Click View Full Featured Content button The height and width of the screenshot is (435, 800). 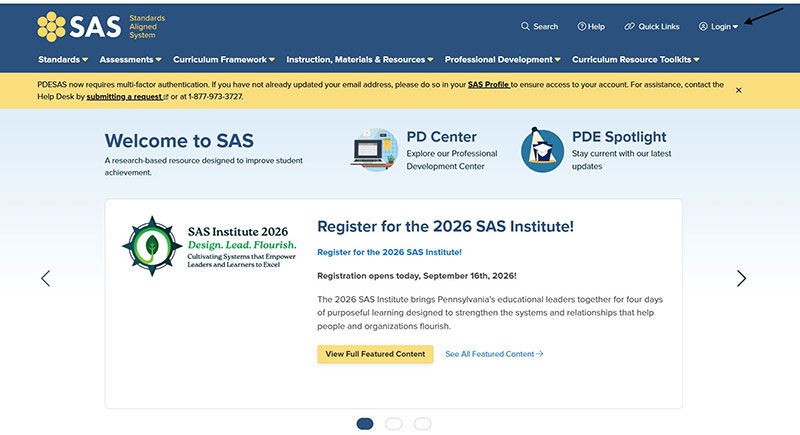375,354
